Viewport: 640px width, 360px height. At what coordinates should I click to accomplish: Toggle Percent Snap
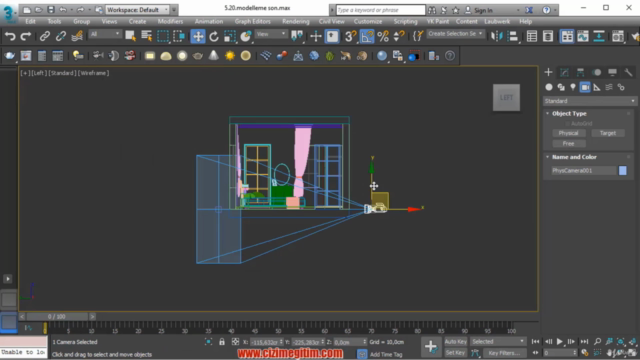click(383, 36)
